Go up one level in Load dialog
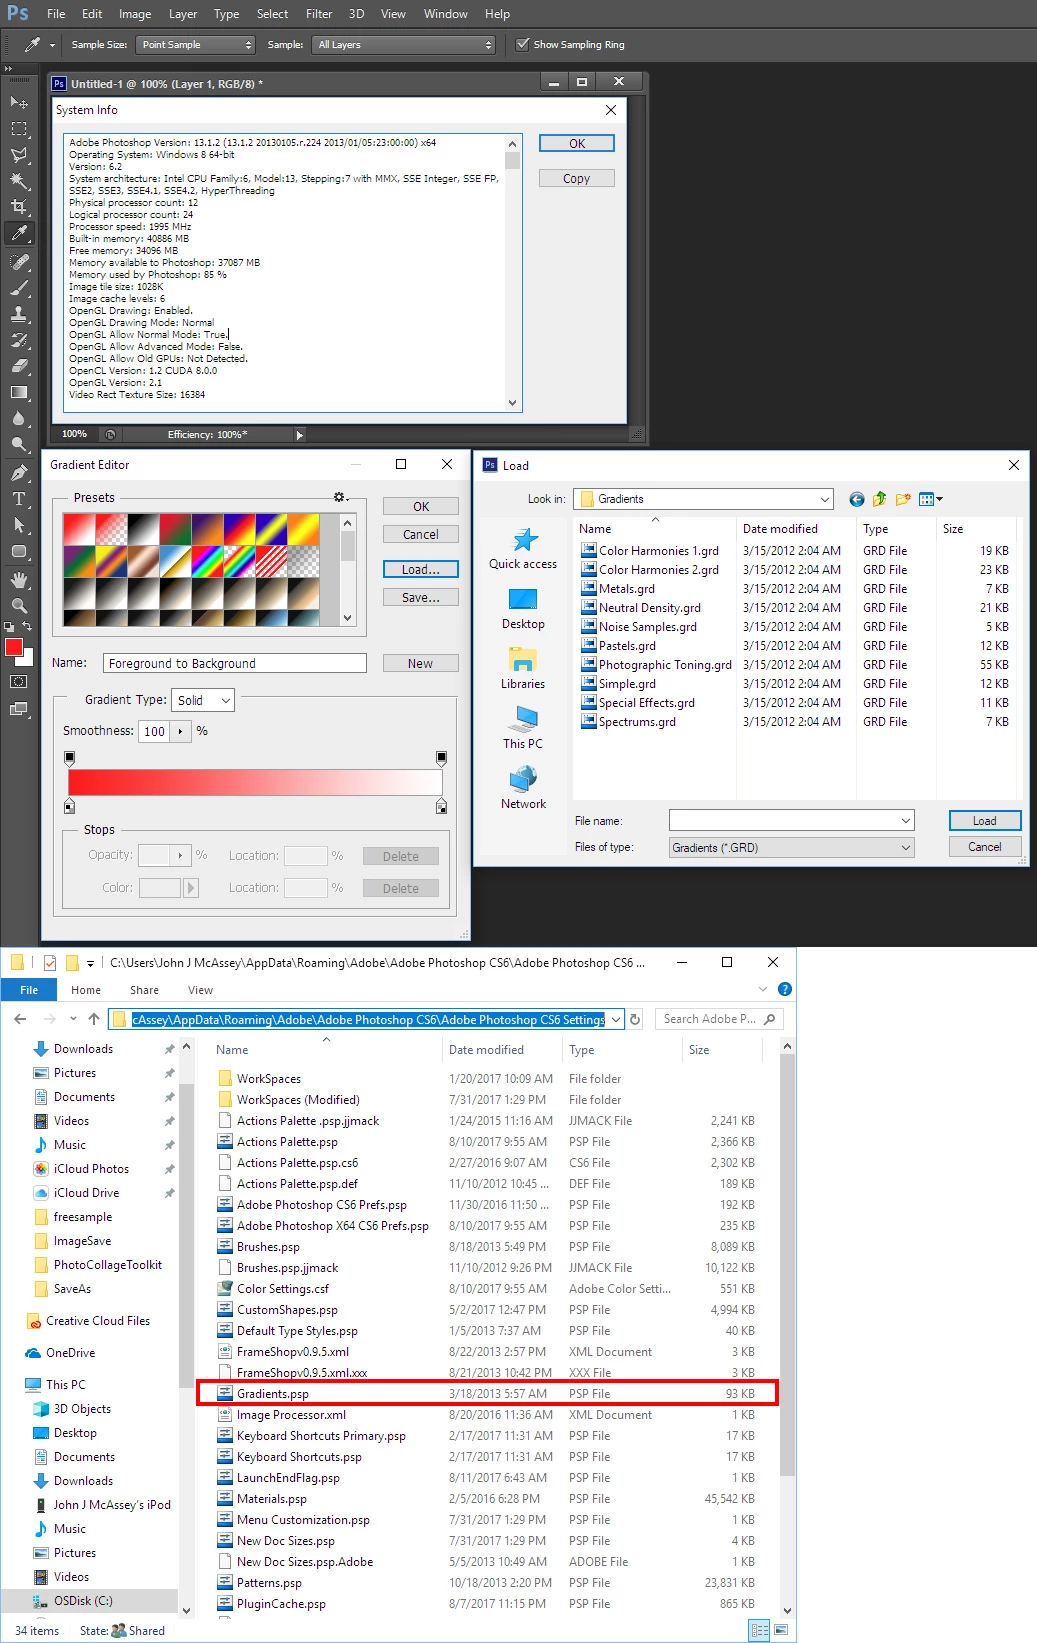The width and height of the screenshot is (1037, 1643). (x=880, y=499)
